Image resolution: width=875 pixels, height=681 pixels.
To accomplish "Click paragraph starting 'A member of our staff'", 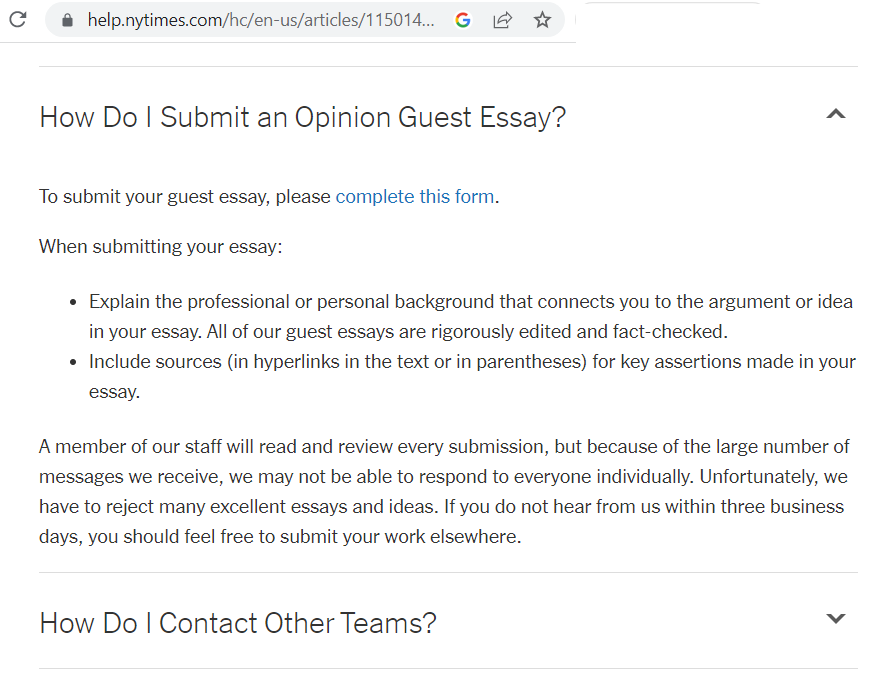I will pyautogui.click(x=444, y=491).
